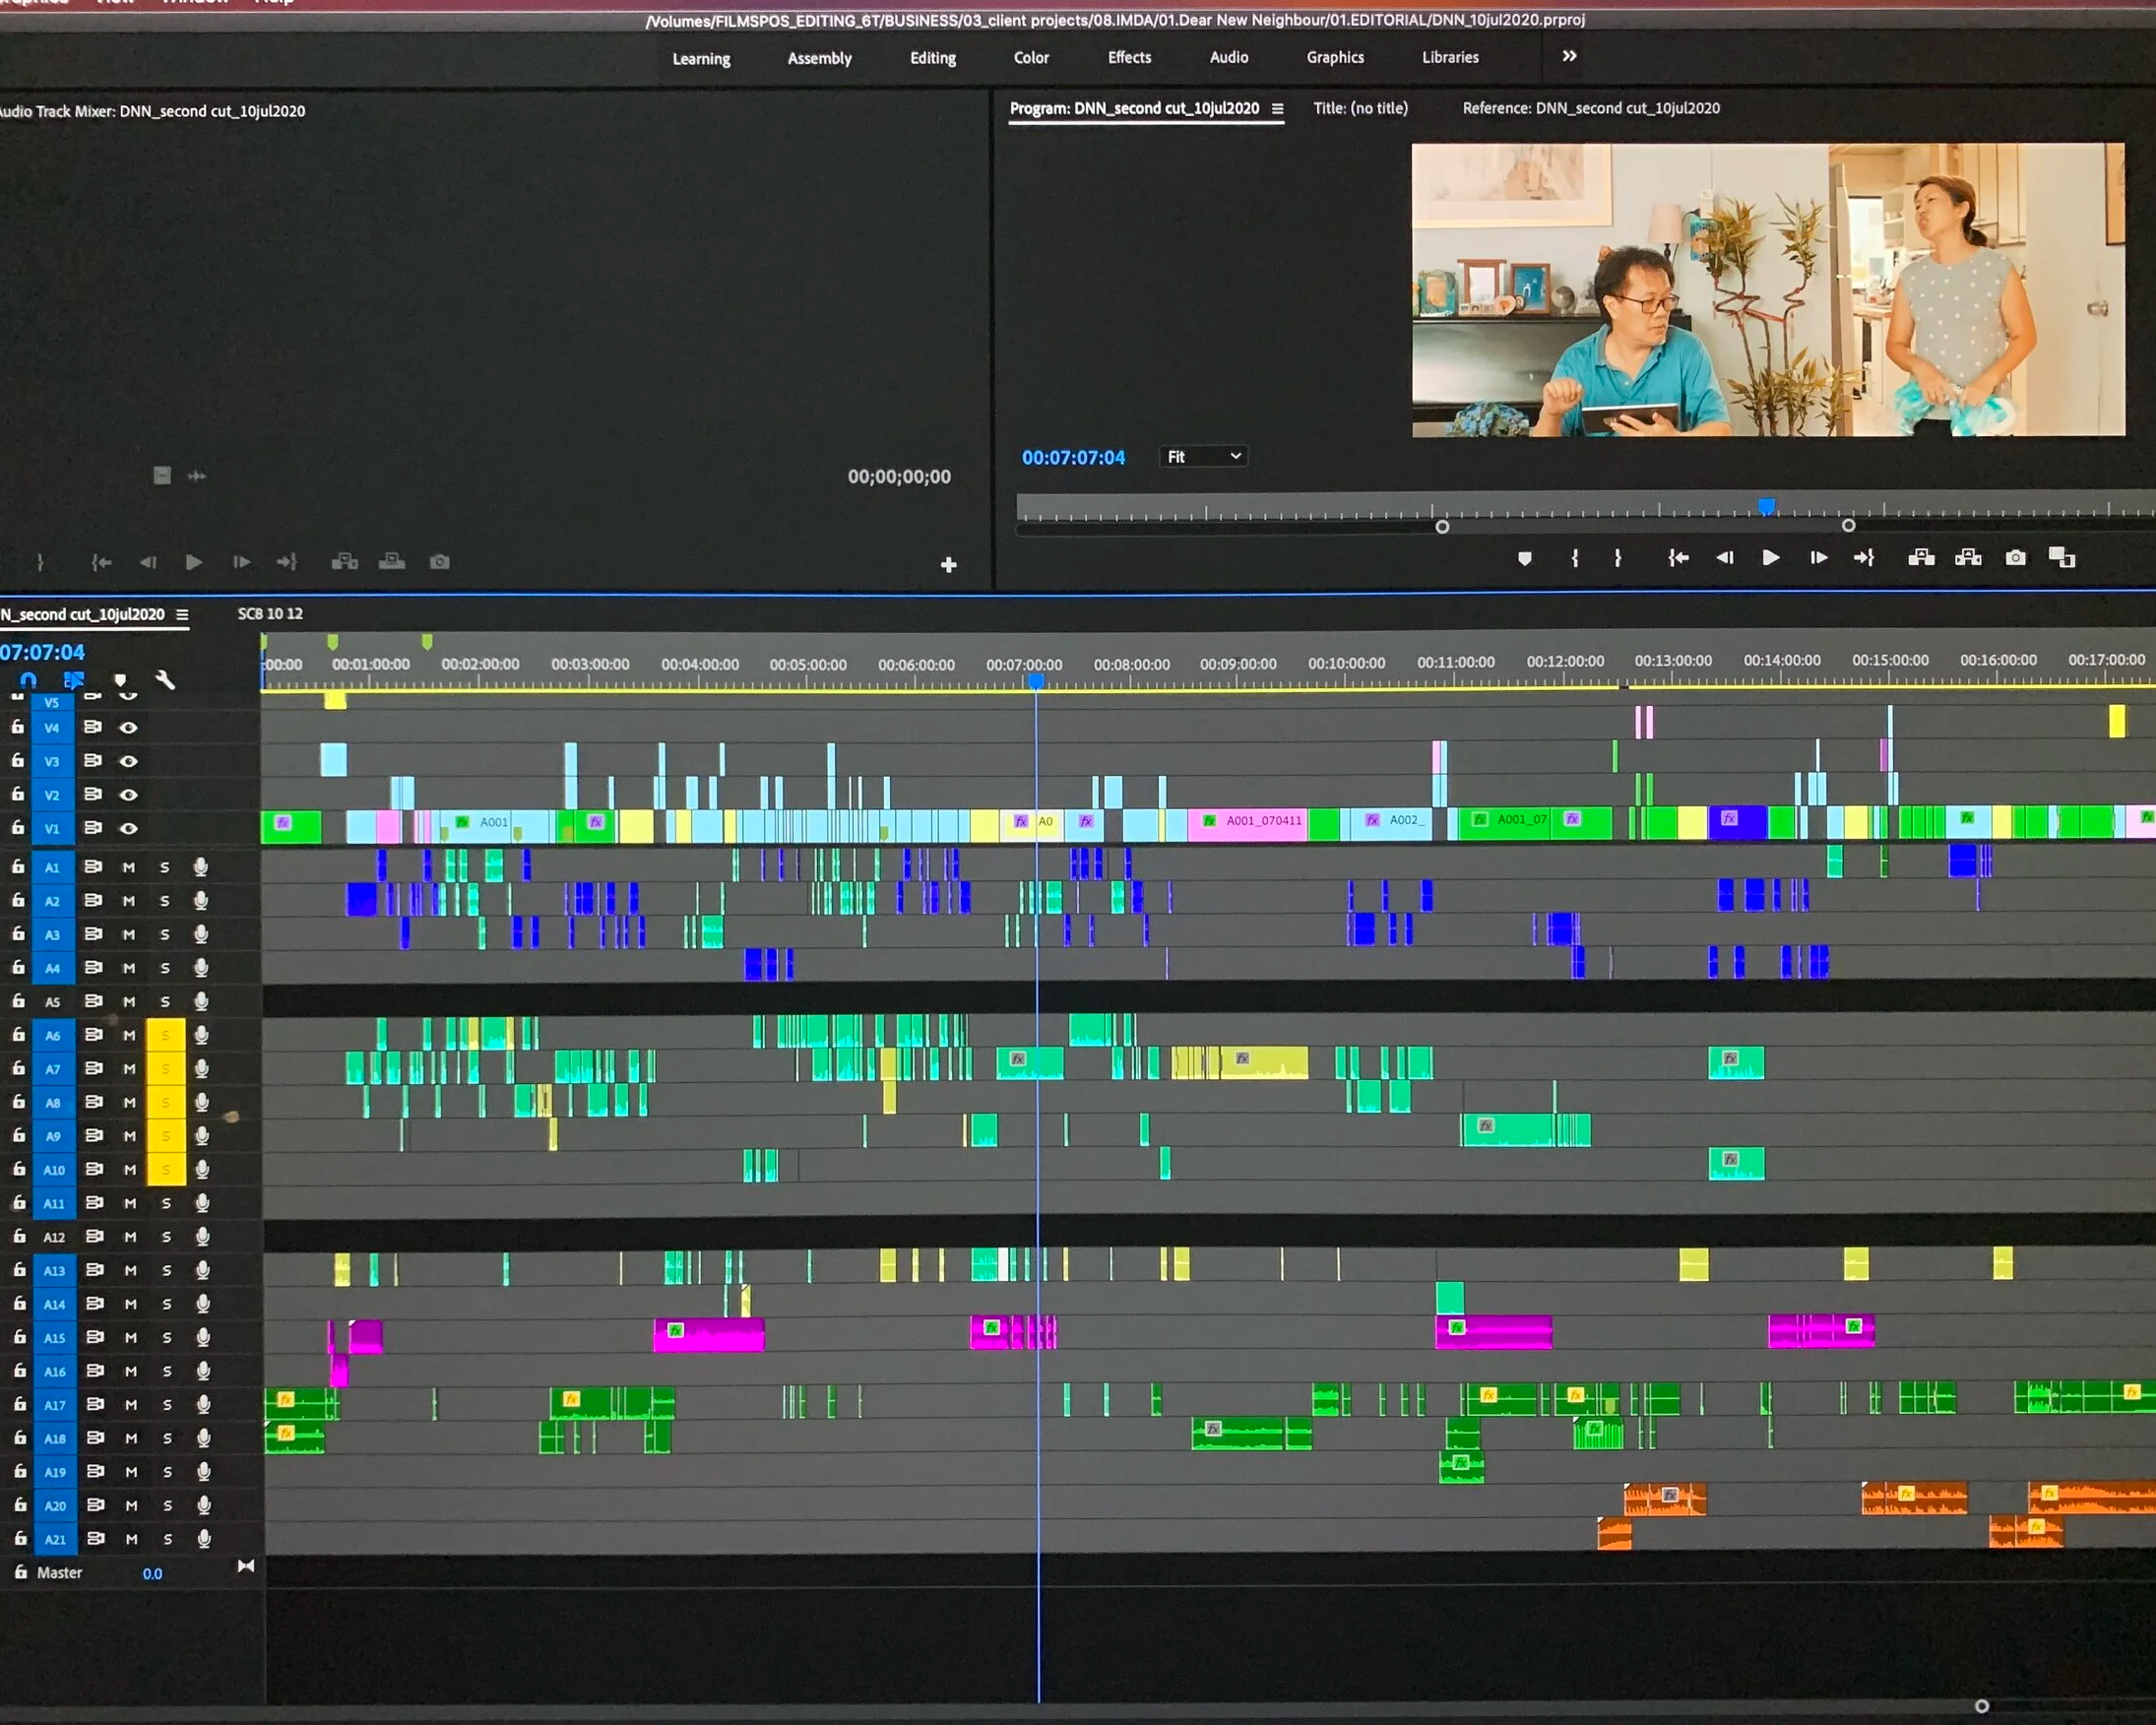Click the Program monitor scrubber playhead

(x=1767, y=506)
